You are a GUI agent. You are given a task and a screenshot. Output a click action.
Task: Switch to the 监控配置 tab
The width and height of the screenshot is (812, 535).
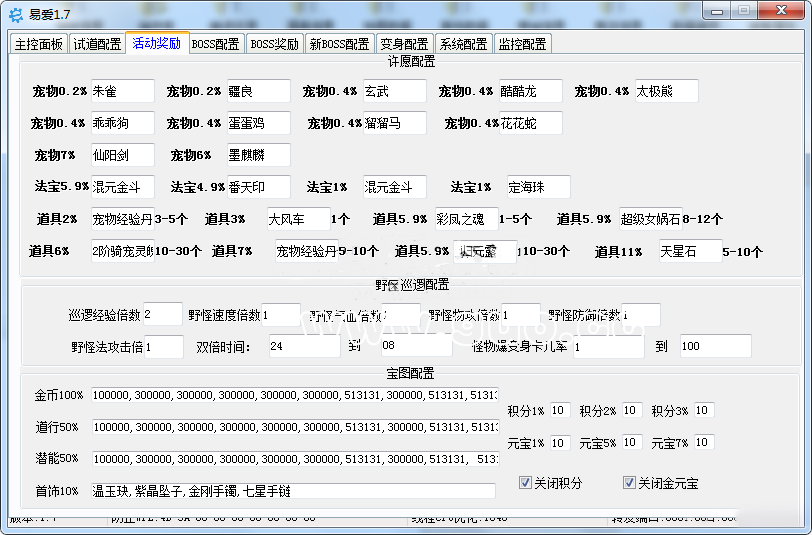point(523,44)
